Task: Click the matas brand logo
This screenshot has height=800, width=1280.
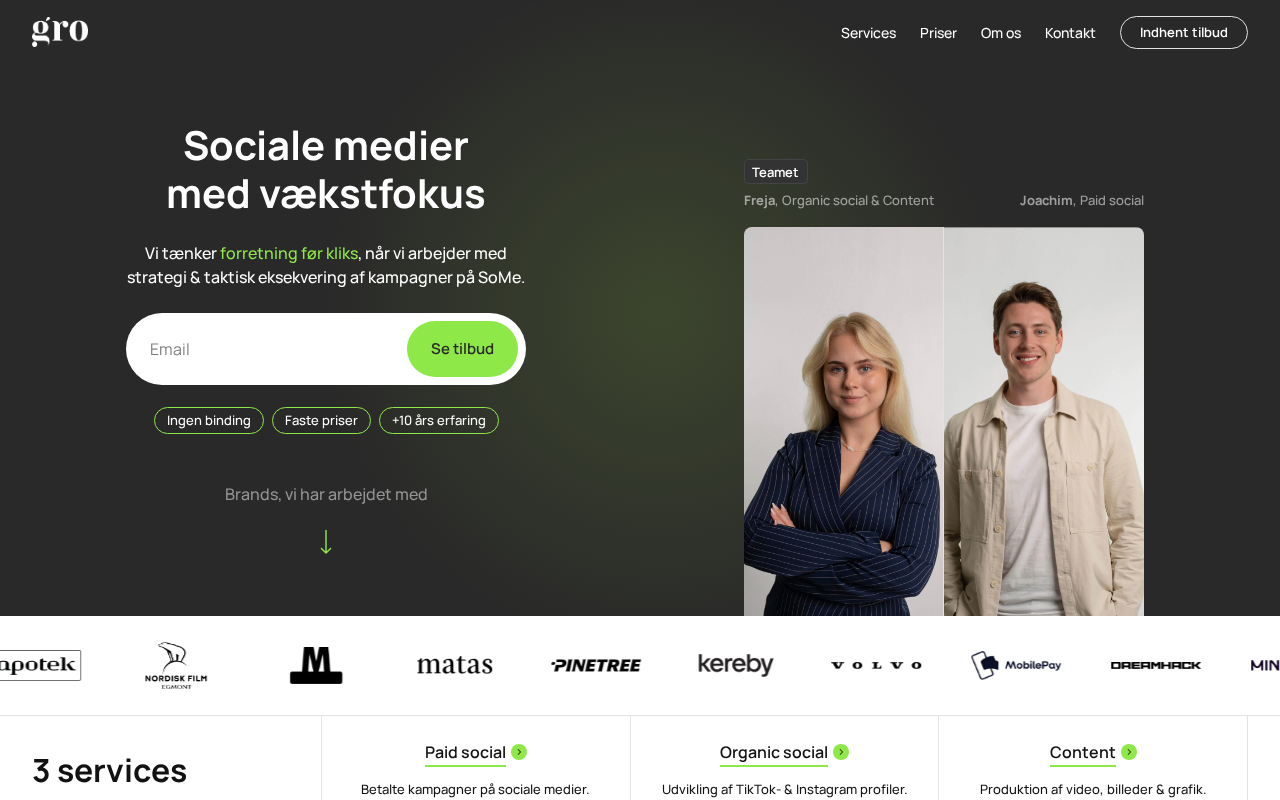Action: 455,665
